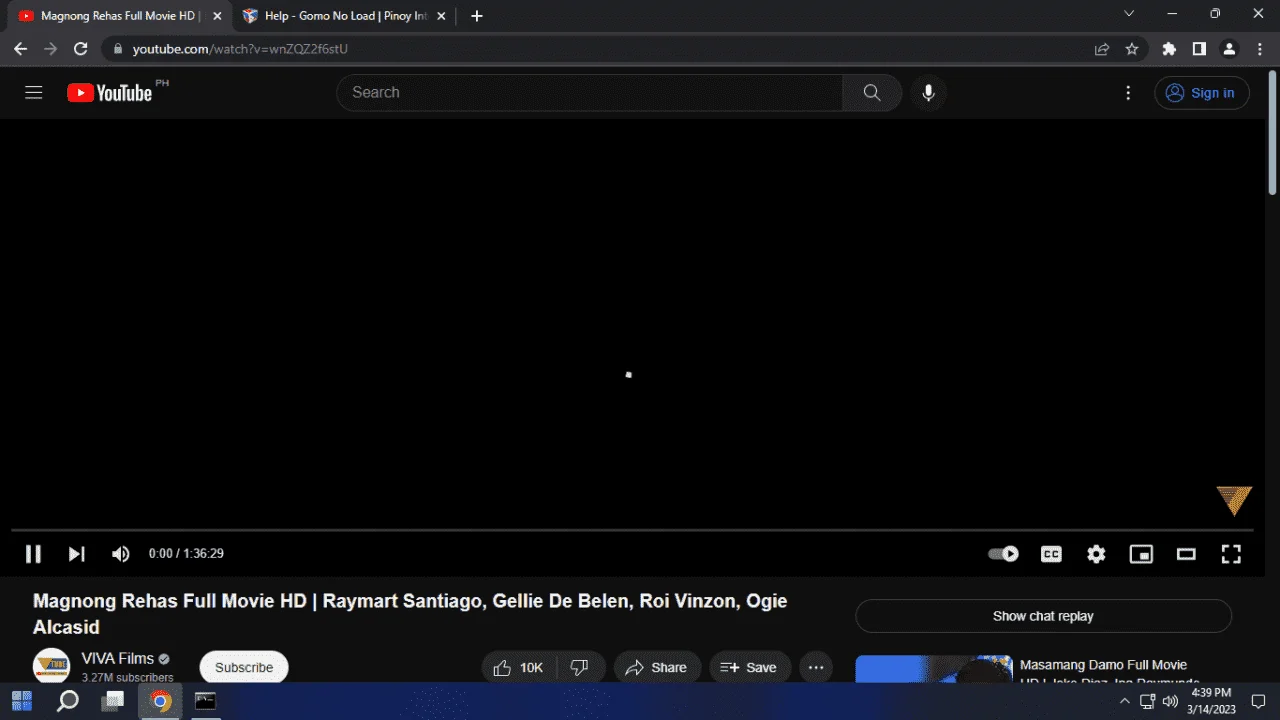Subscribe to VIVA Films
The height and width of the screenshot is (720, 1280).
coord(244,668)
